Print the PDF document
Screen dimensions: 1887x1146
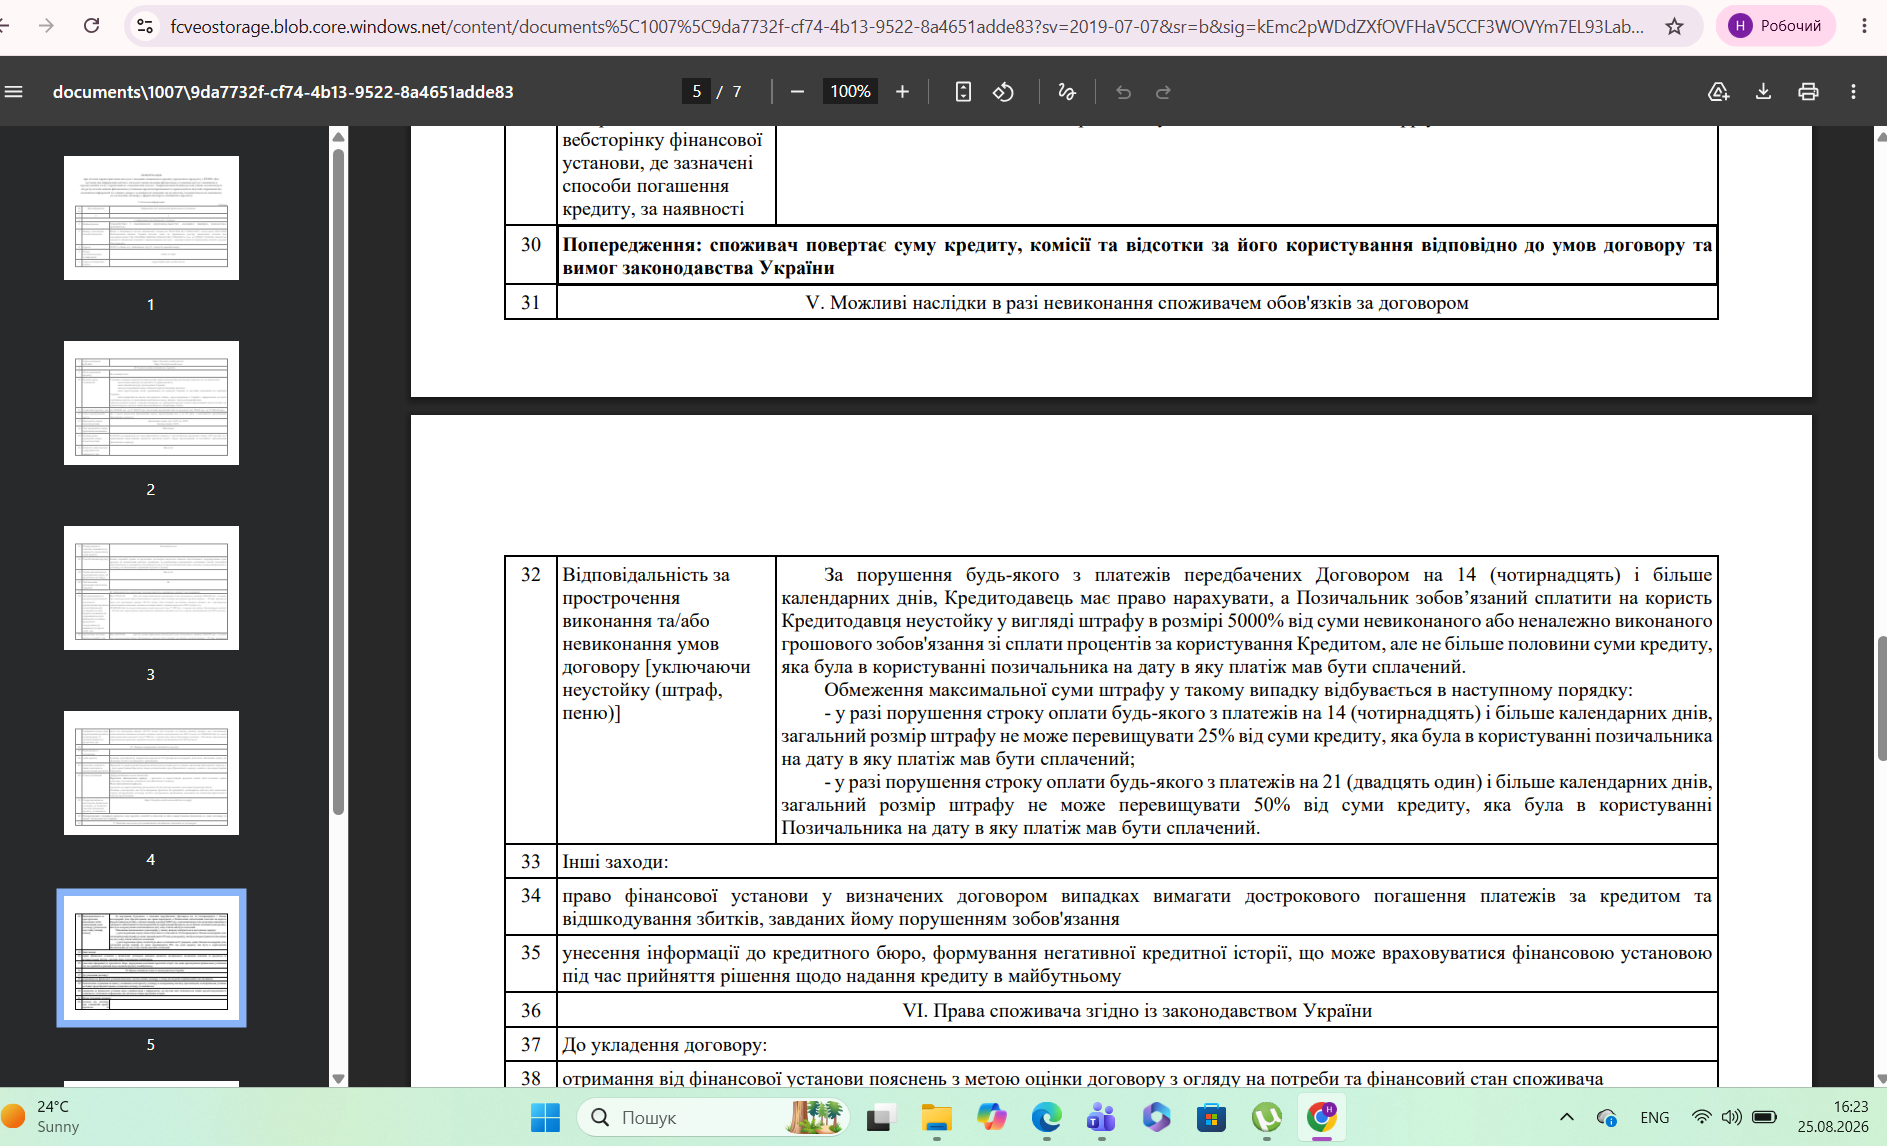pos(1808,92)
